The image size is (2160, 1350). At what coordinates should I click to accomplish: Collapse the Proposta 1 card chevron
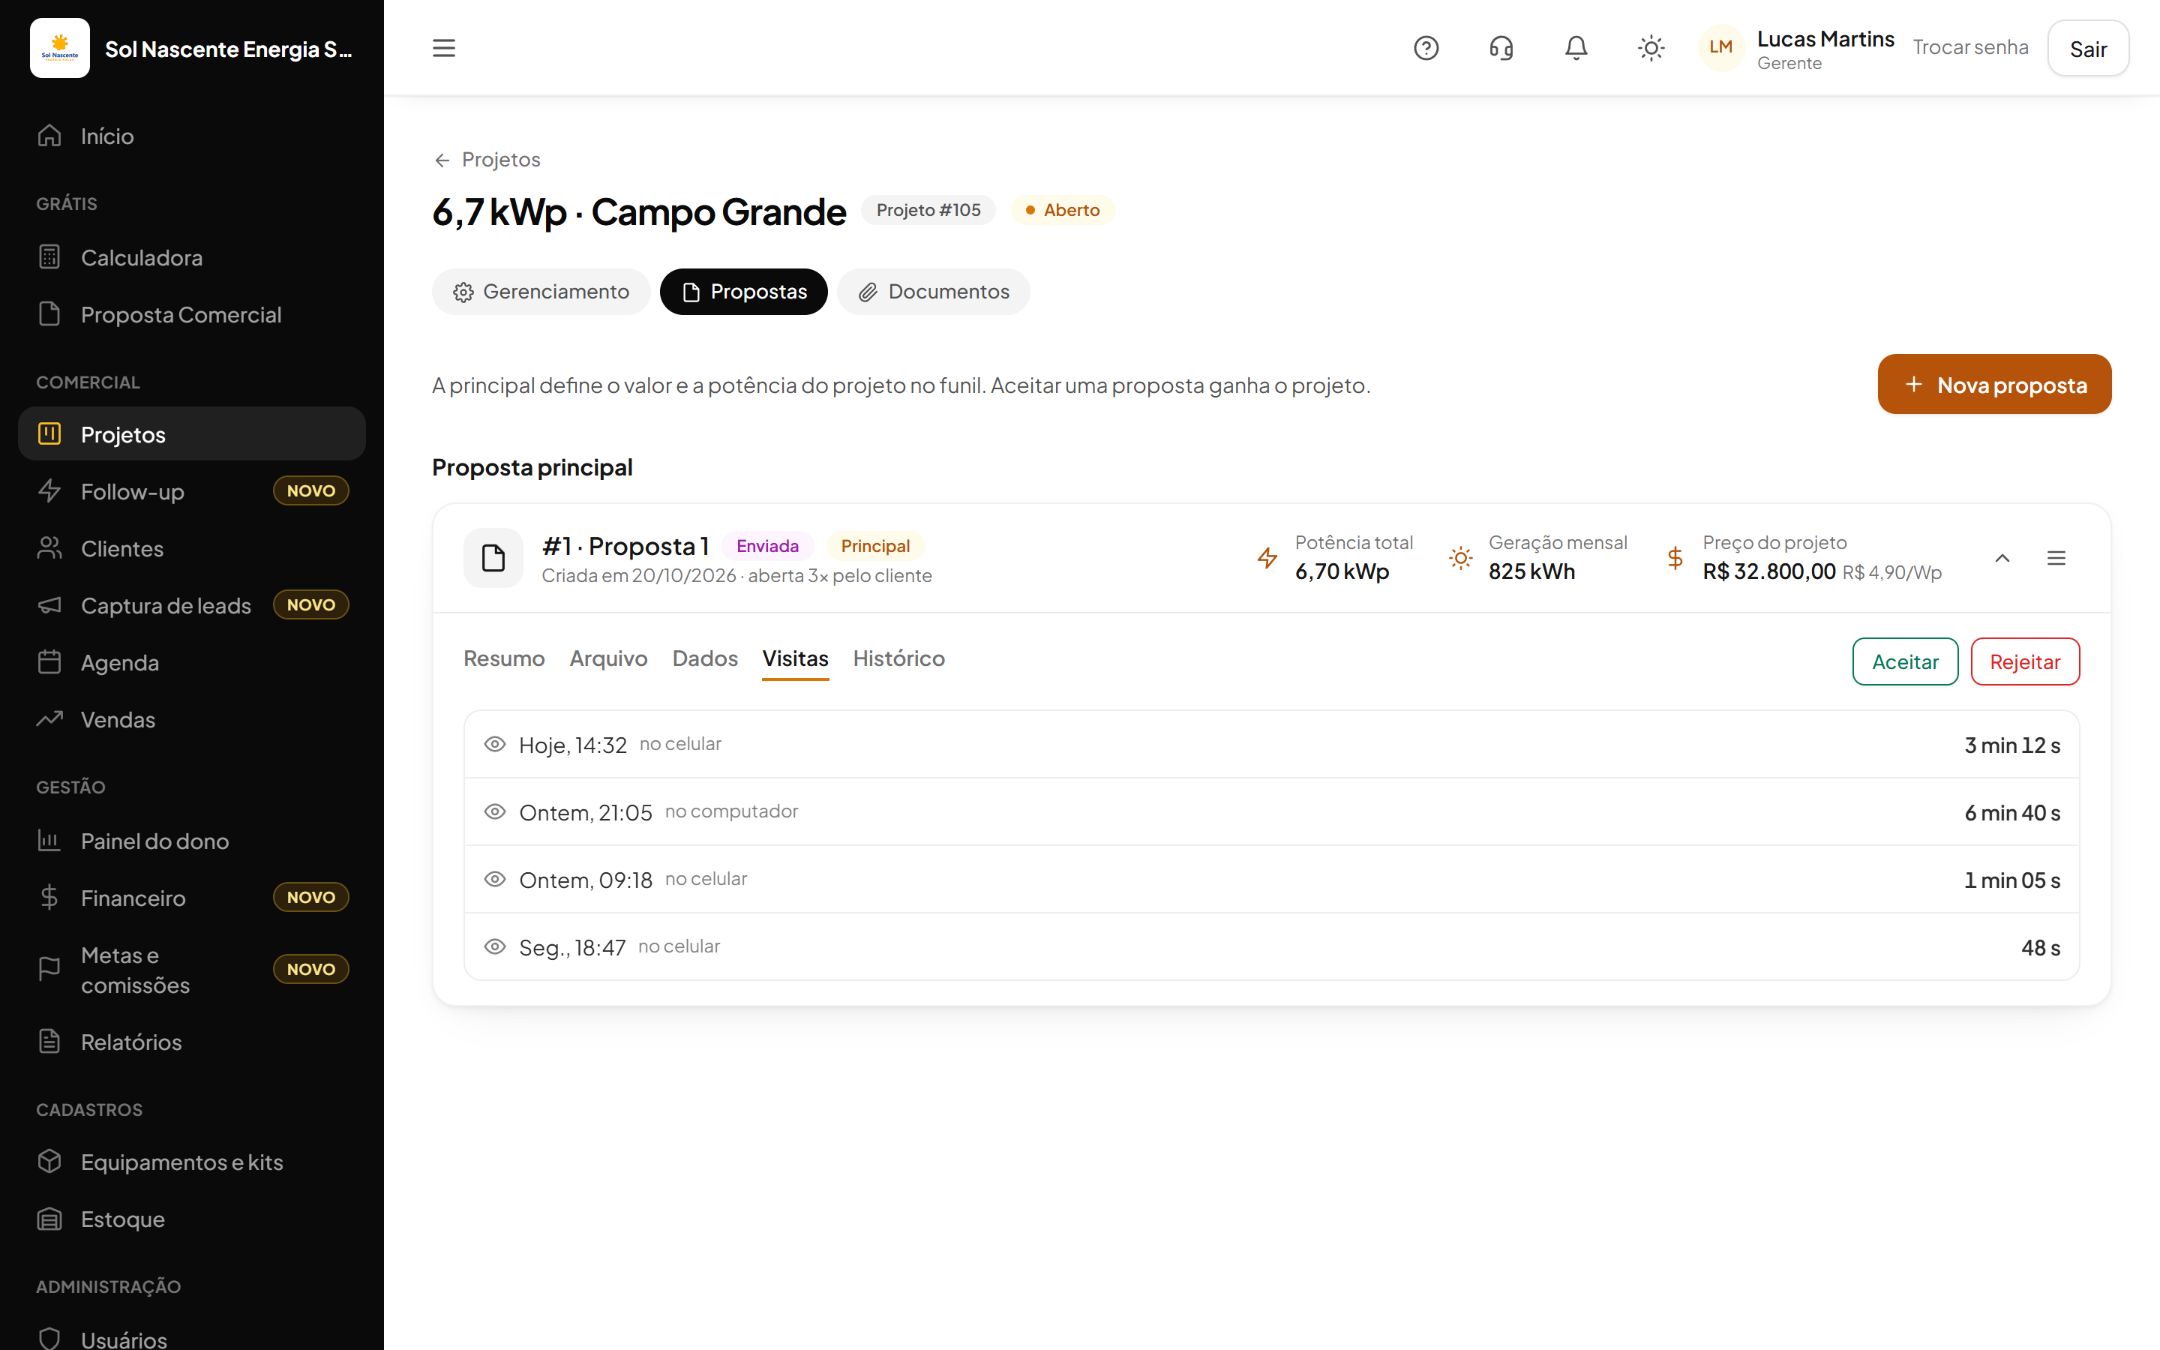(2002, 558)
